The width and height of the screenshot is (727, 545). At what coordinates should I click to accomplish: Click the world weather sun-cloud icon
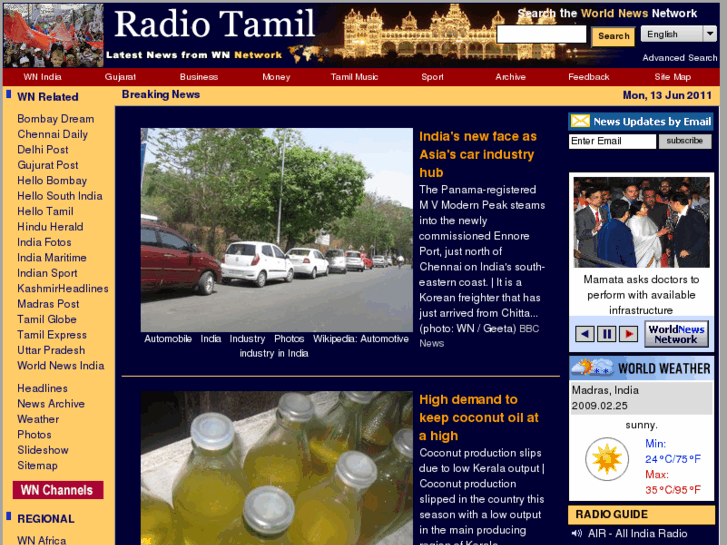pyautogui.click(x=593, y=368)
